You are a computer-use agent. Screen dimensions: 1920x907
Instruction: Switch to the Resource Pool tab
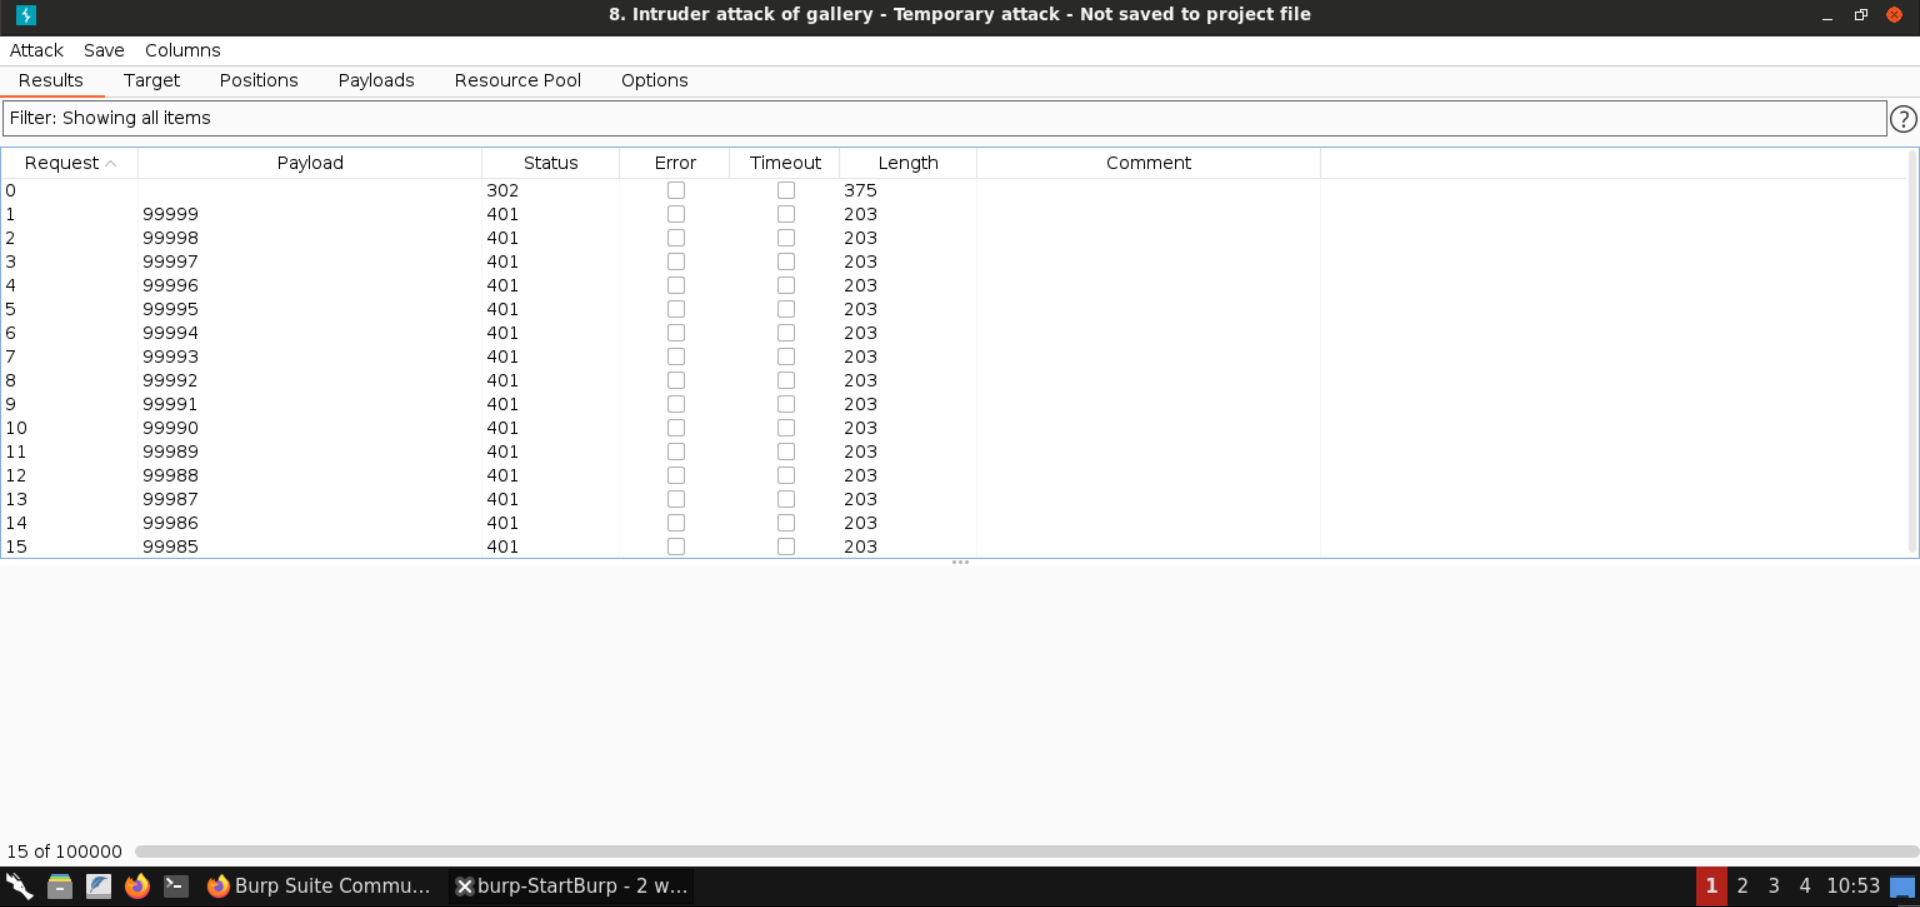point(517,80)
